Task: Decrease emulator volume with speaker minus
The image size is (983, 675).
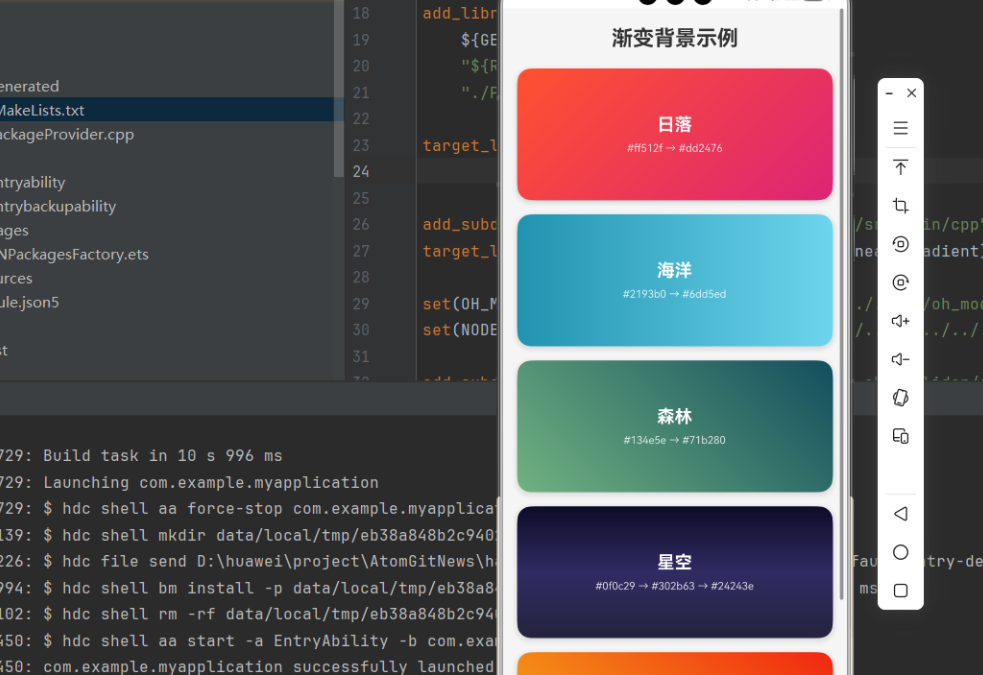Action: click(x=900, y=359)
